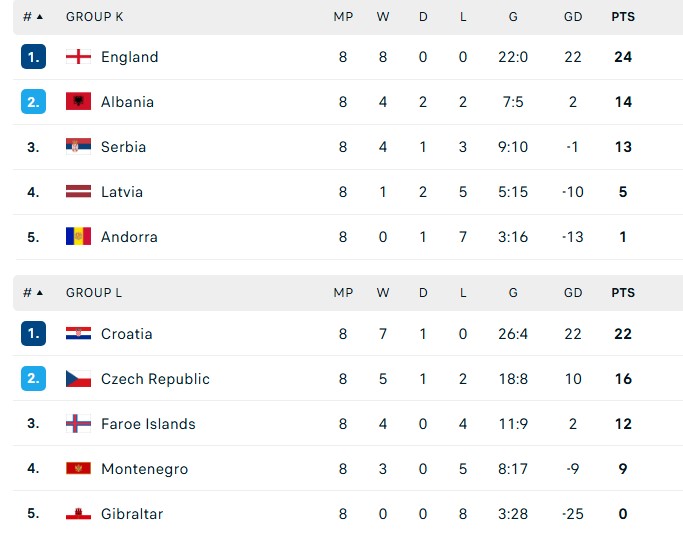Click the Czech Republic flag icon

78,379
